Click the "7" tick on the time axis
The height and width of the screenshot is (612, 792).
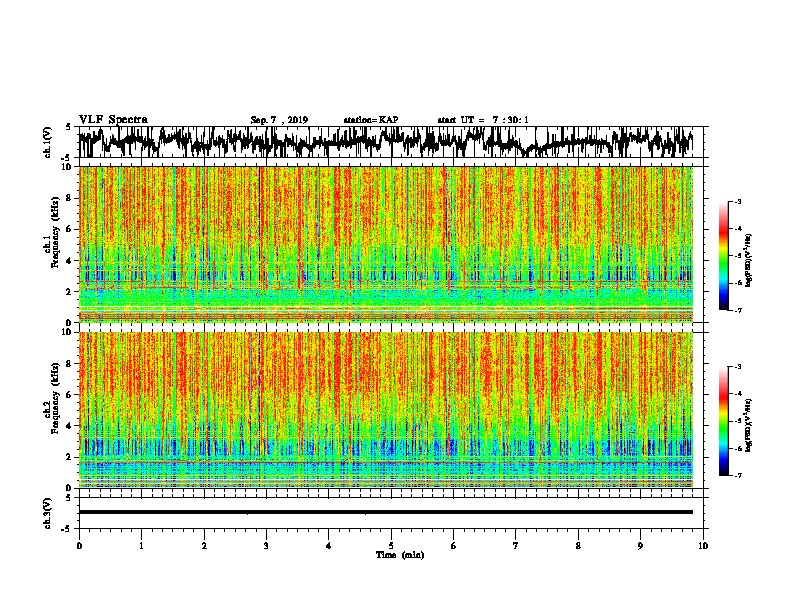[x=516, y=546]
